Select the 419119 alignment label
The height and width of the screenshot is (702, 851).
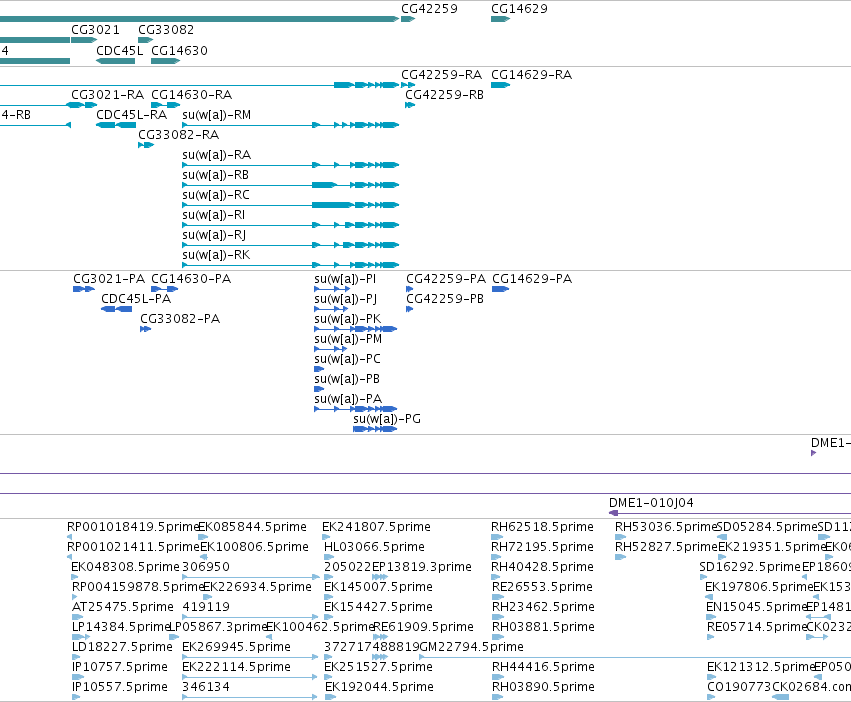[x=206, y=607]
